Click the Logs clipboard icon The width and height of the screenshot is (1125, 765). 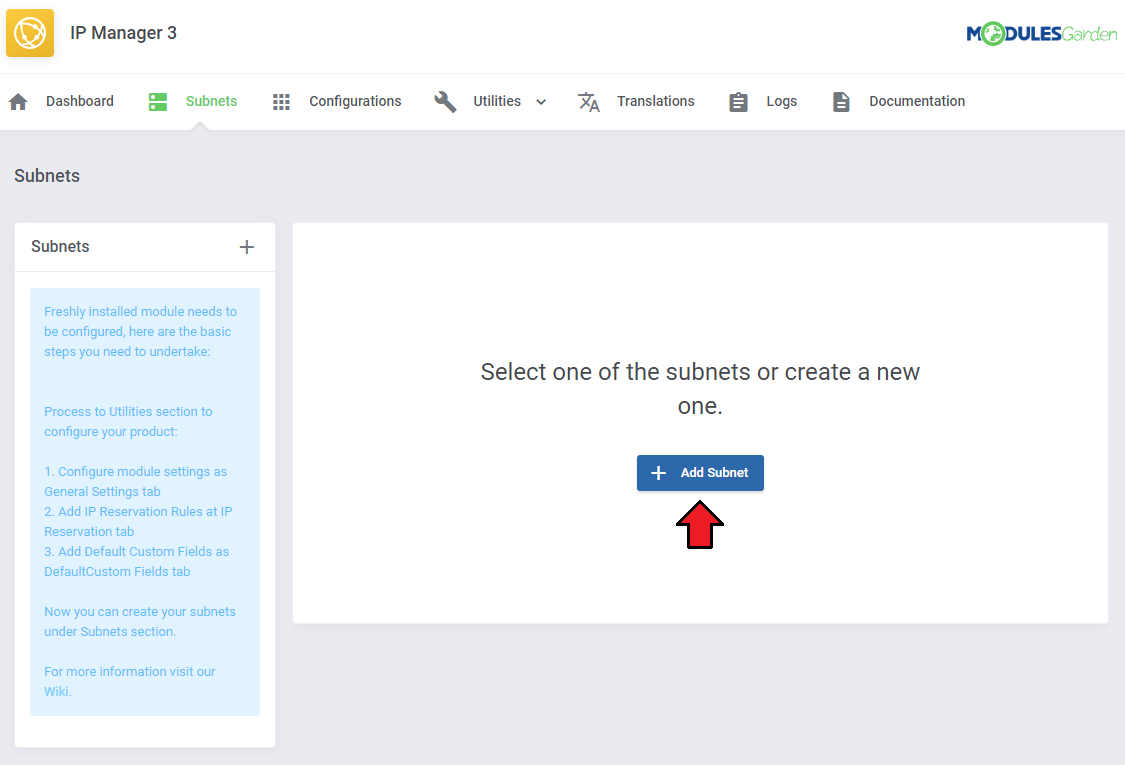[738, 102]
